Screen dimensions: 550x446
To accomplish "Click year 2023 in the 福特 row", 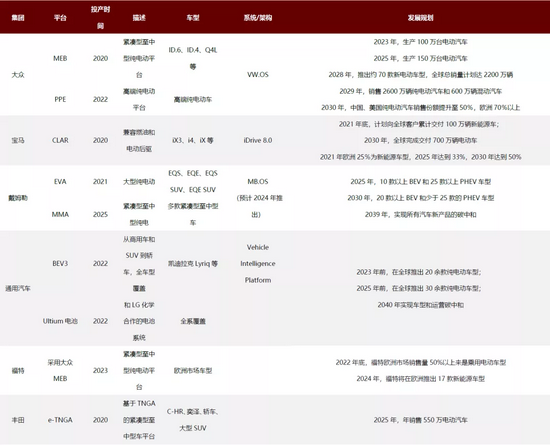I will [x=100, y=371].
